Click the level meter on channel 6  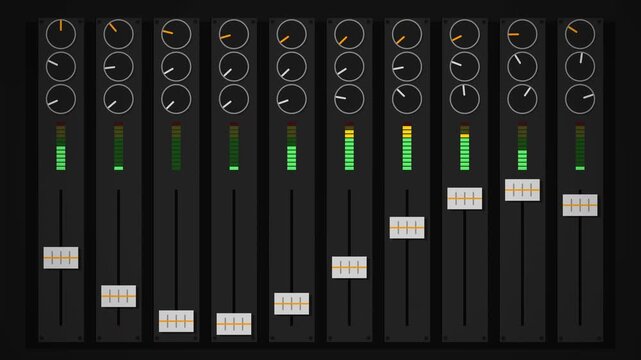[x=349, y=146]
